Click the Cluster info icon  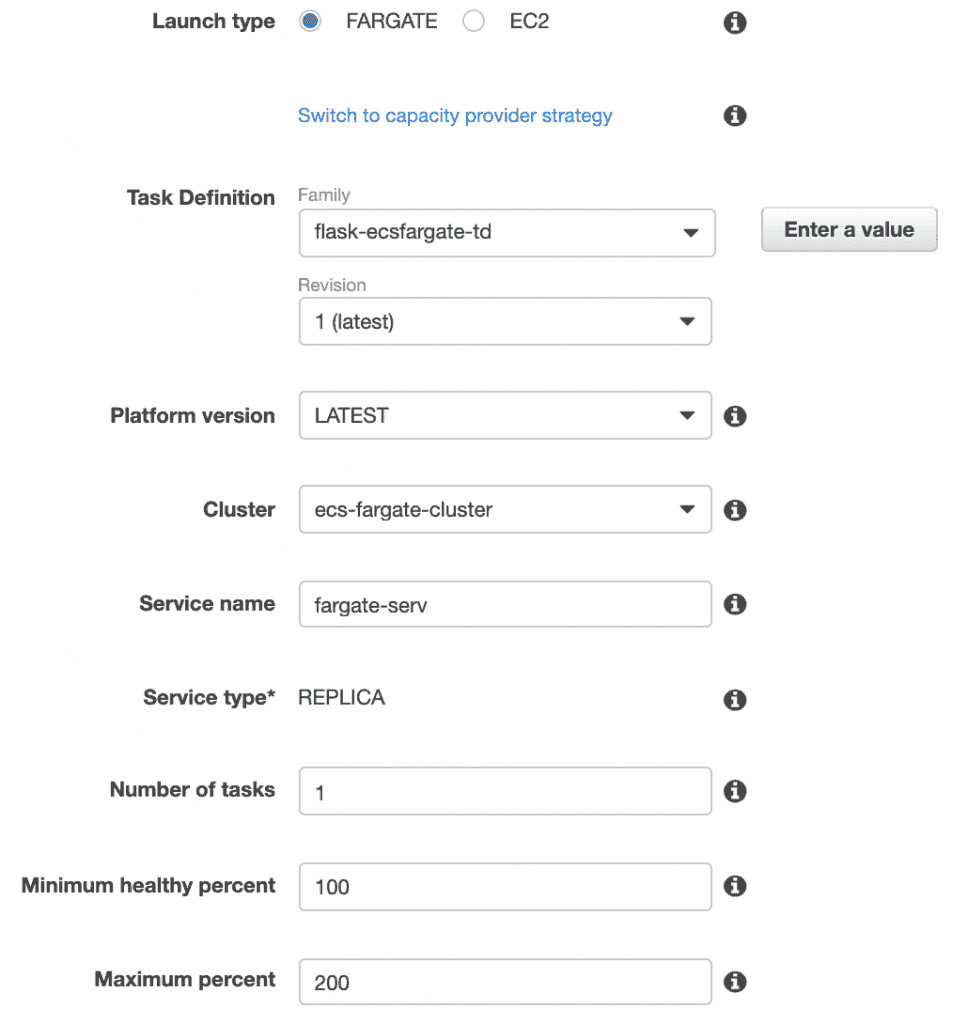735,510
